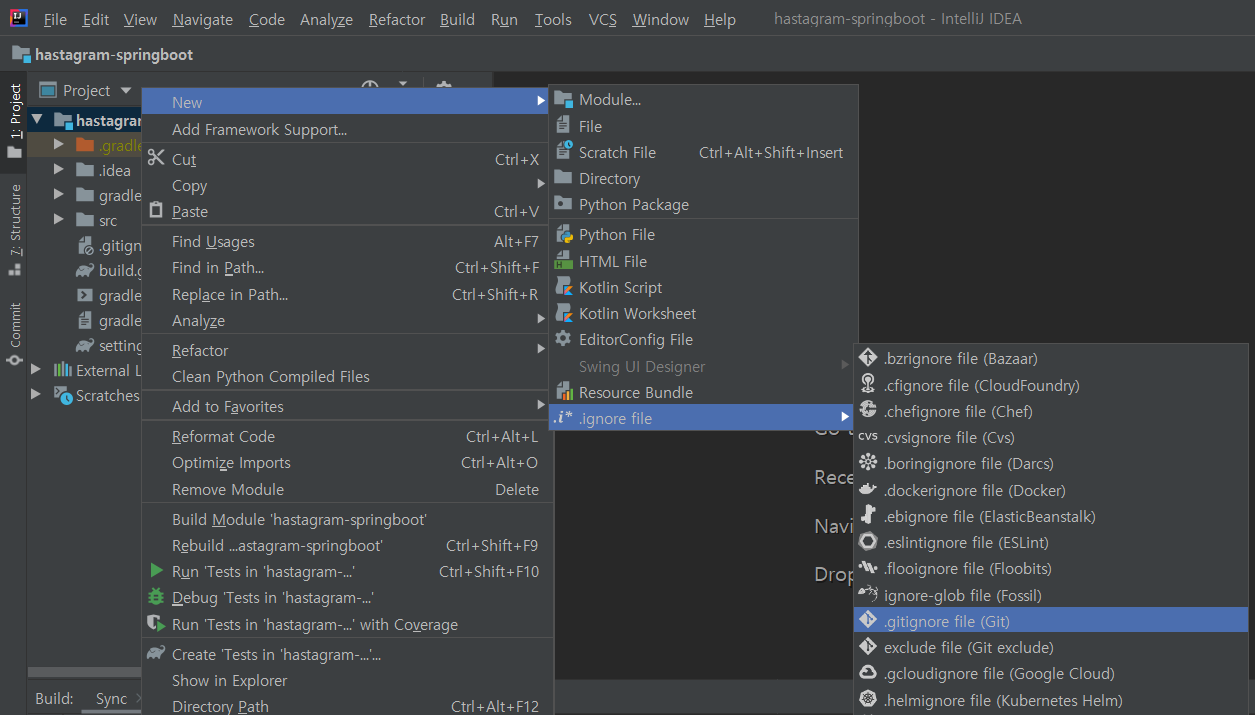
Task: Click the Darcs .boringignore icon
Action: 867,463
